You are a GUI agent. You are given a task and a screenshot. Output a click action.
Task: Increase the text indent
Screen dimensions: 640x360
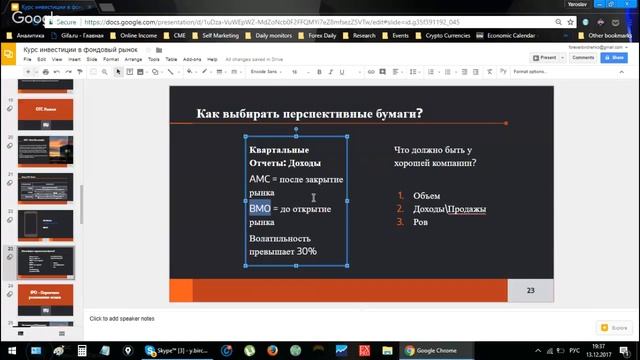coord(476,72)
